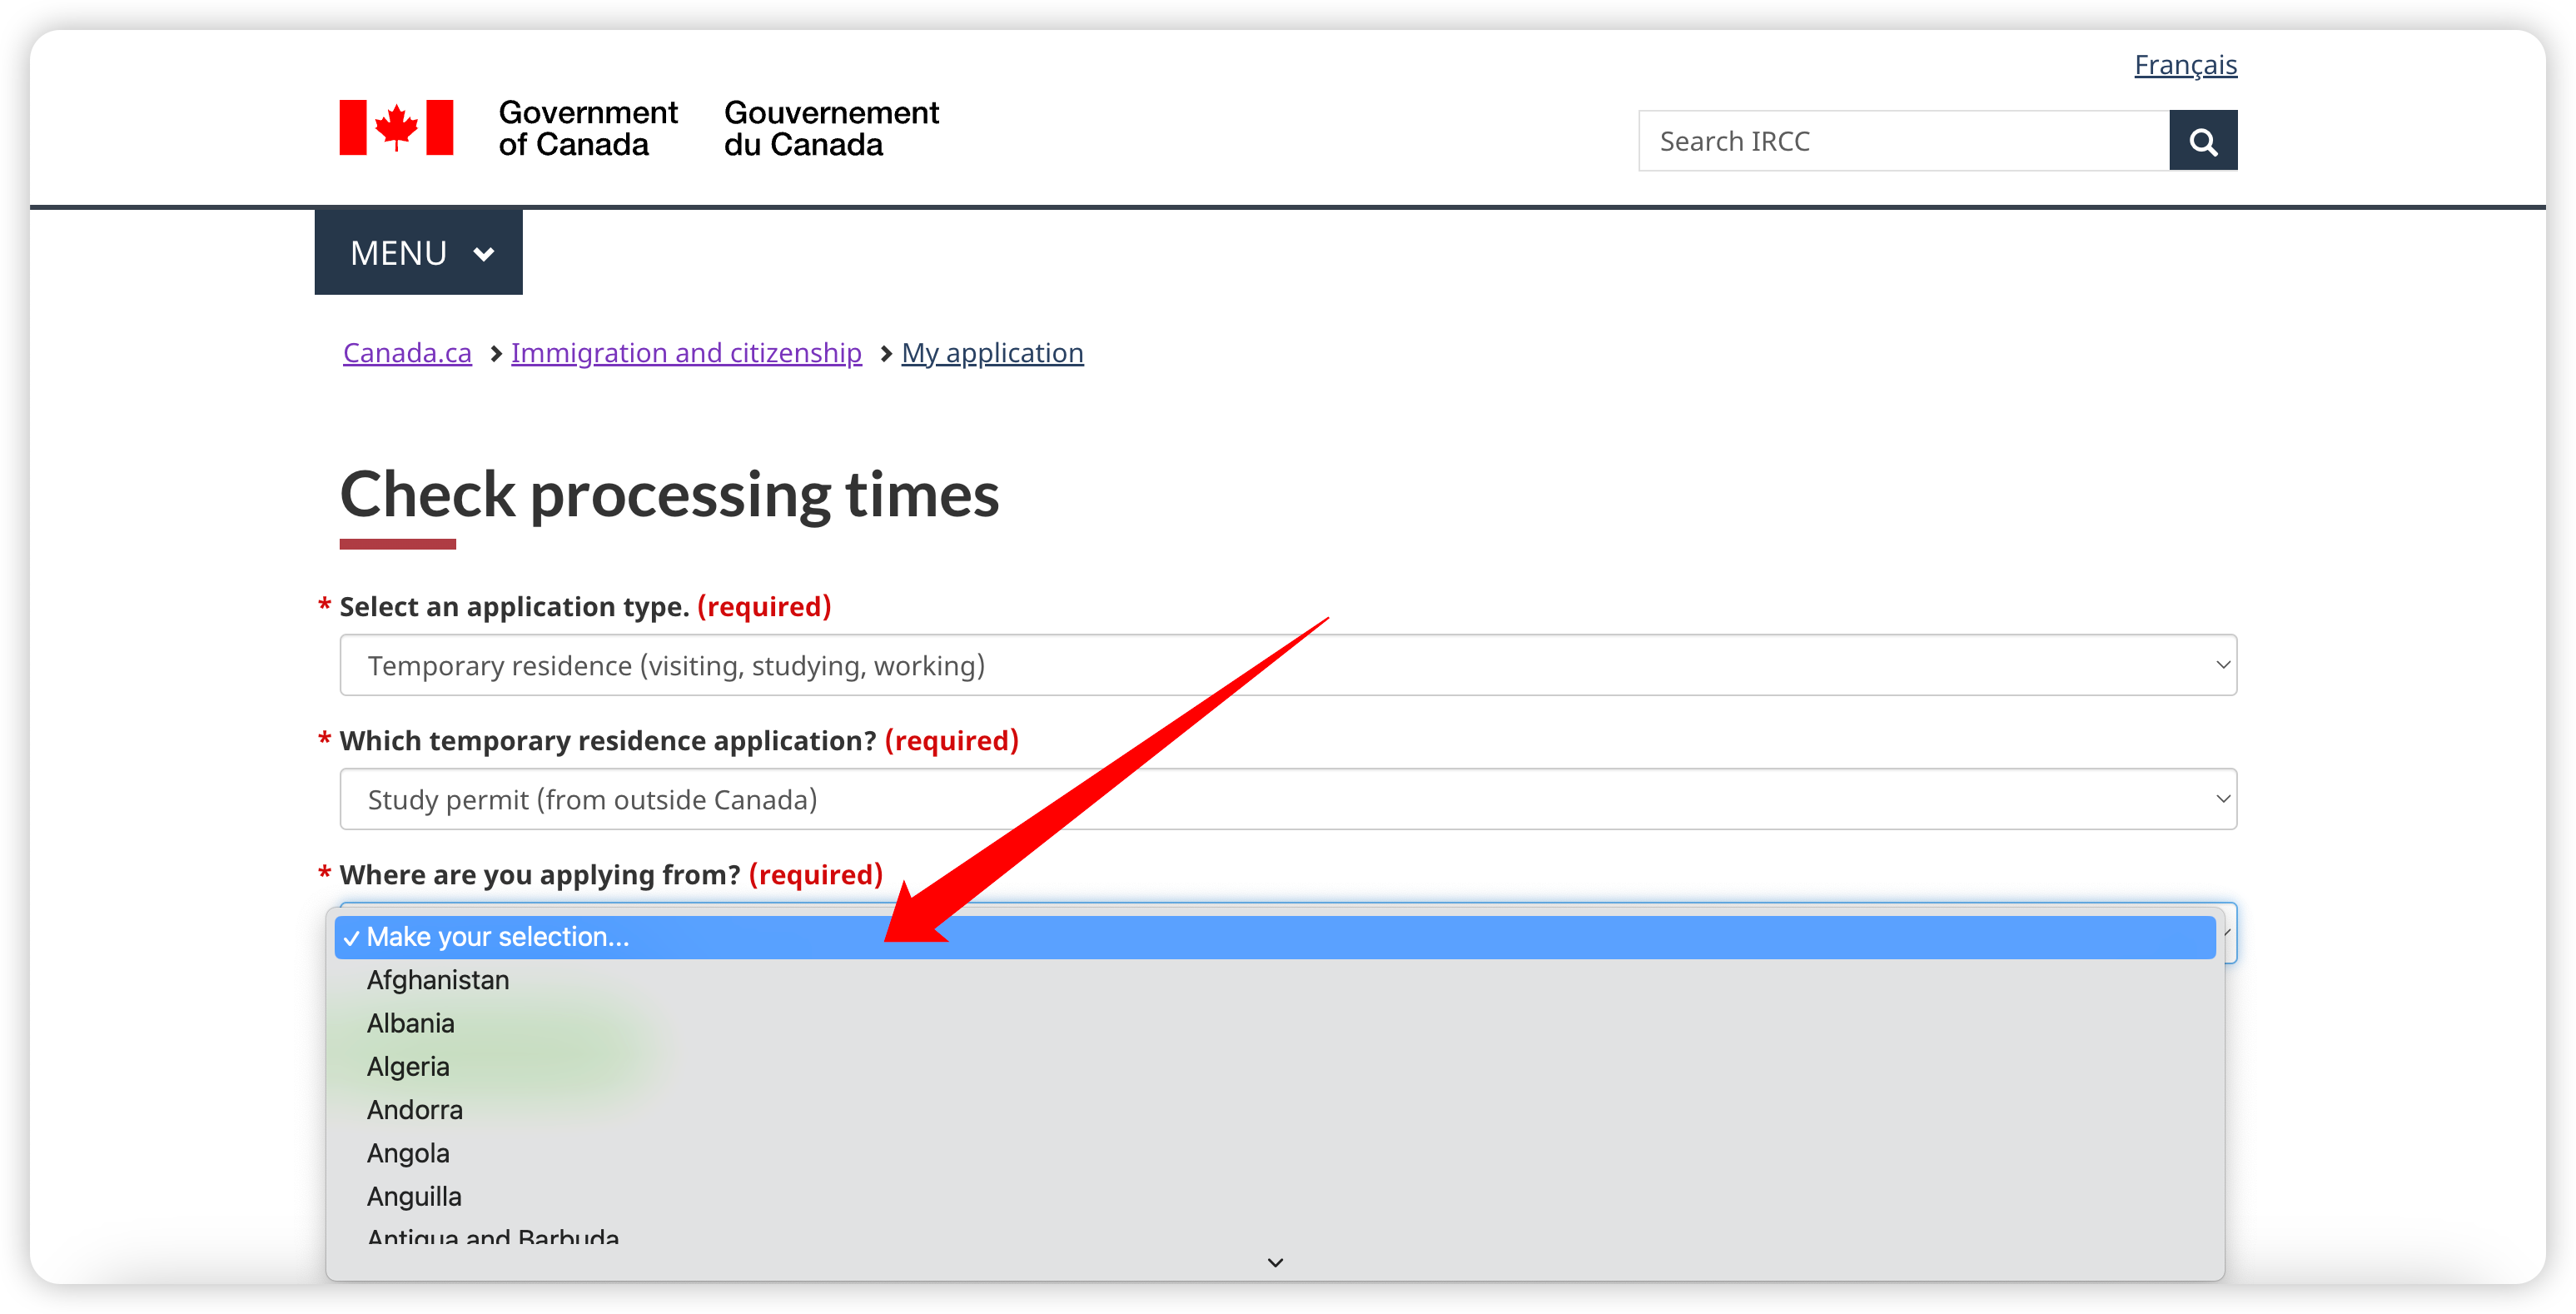
Task: Select 'Make your selection...' option
Action: pyautogui.click(x=1275, y=937)
